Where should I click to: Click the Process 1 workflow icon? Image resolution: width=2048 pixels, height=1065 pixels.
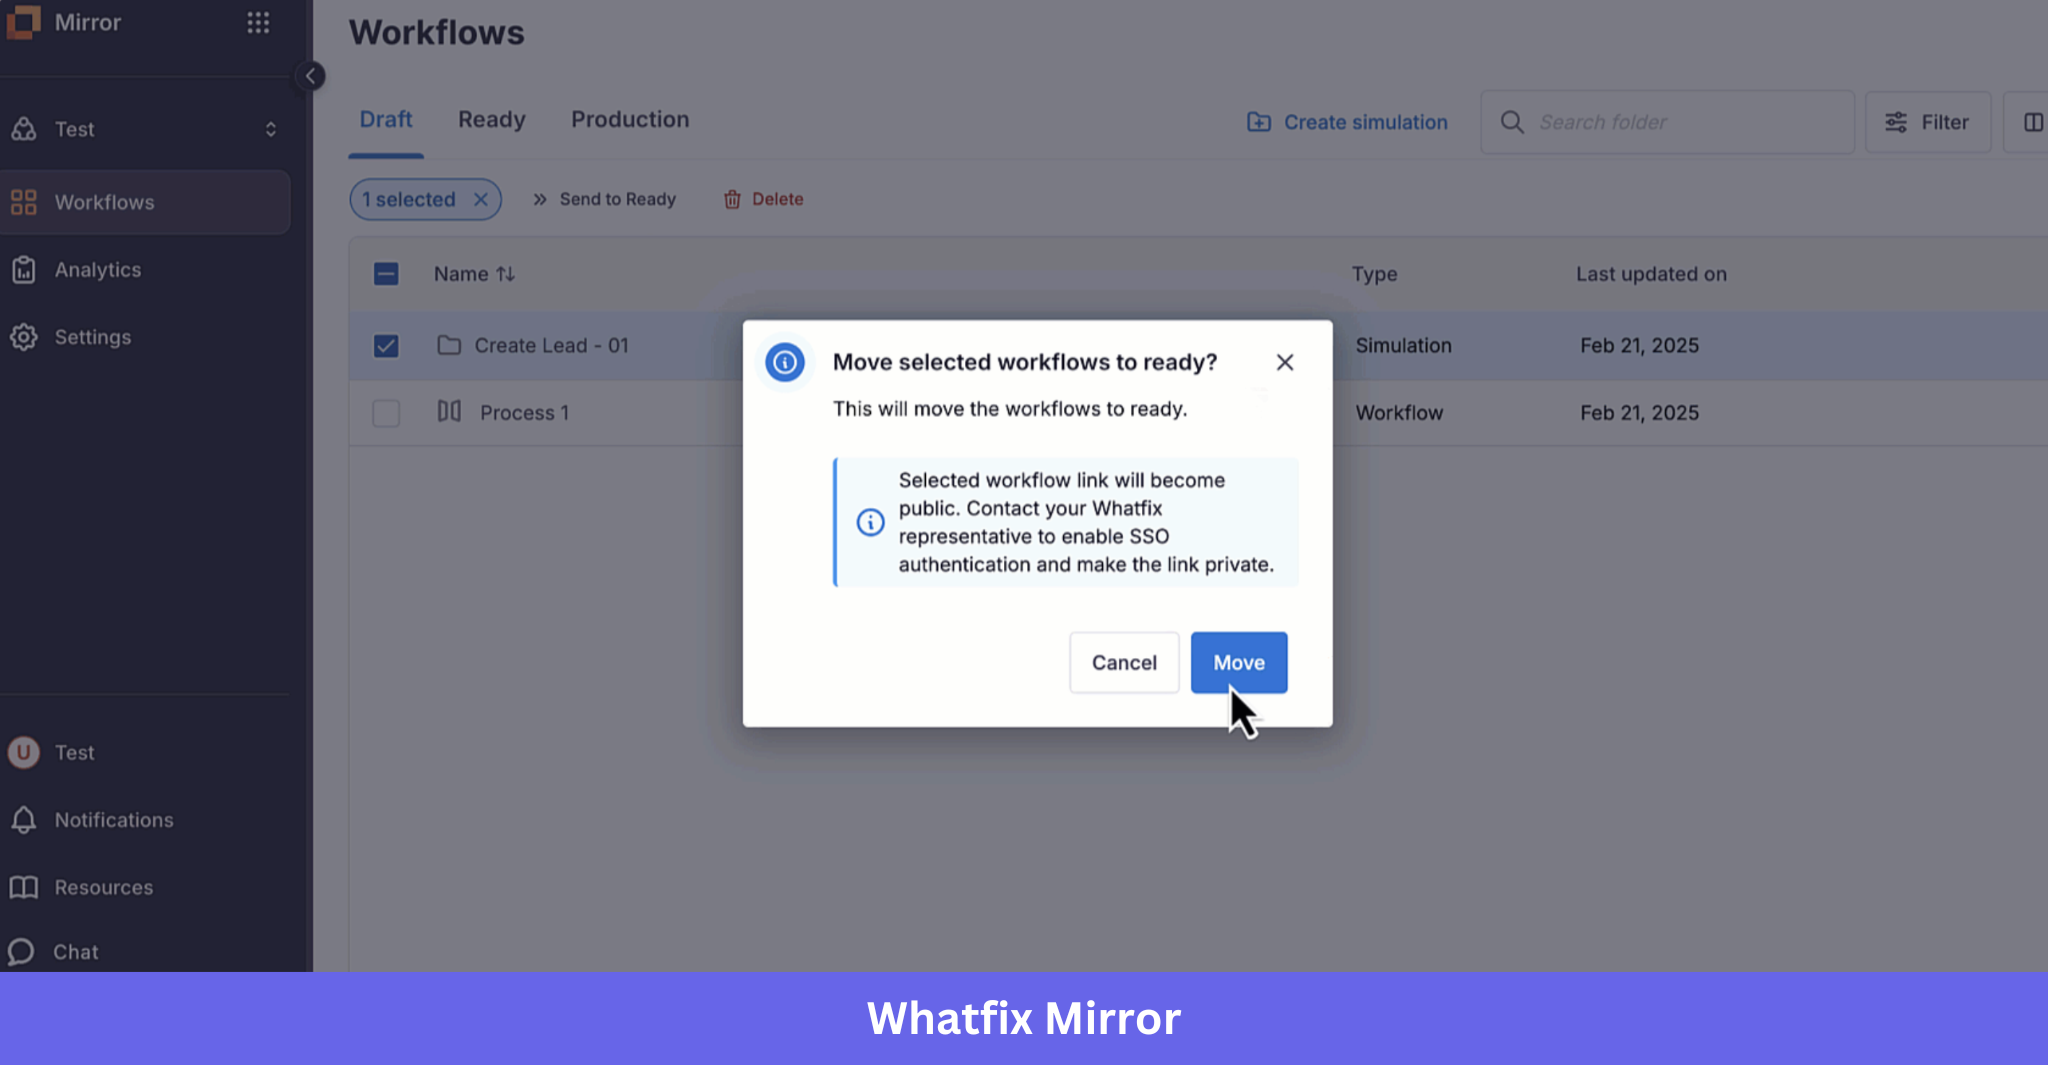[x=449, y=411]
